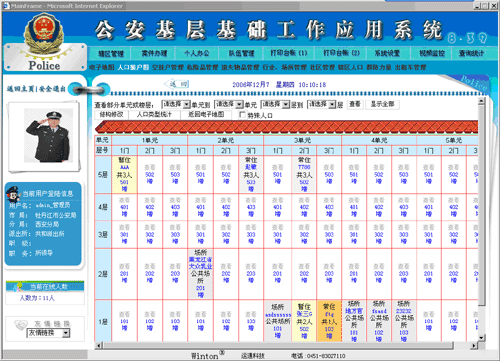Click the orange highlighted 常住 cell room 103
The image size is (500, 361).
329,321
